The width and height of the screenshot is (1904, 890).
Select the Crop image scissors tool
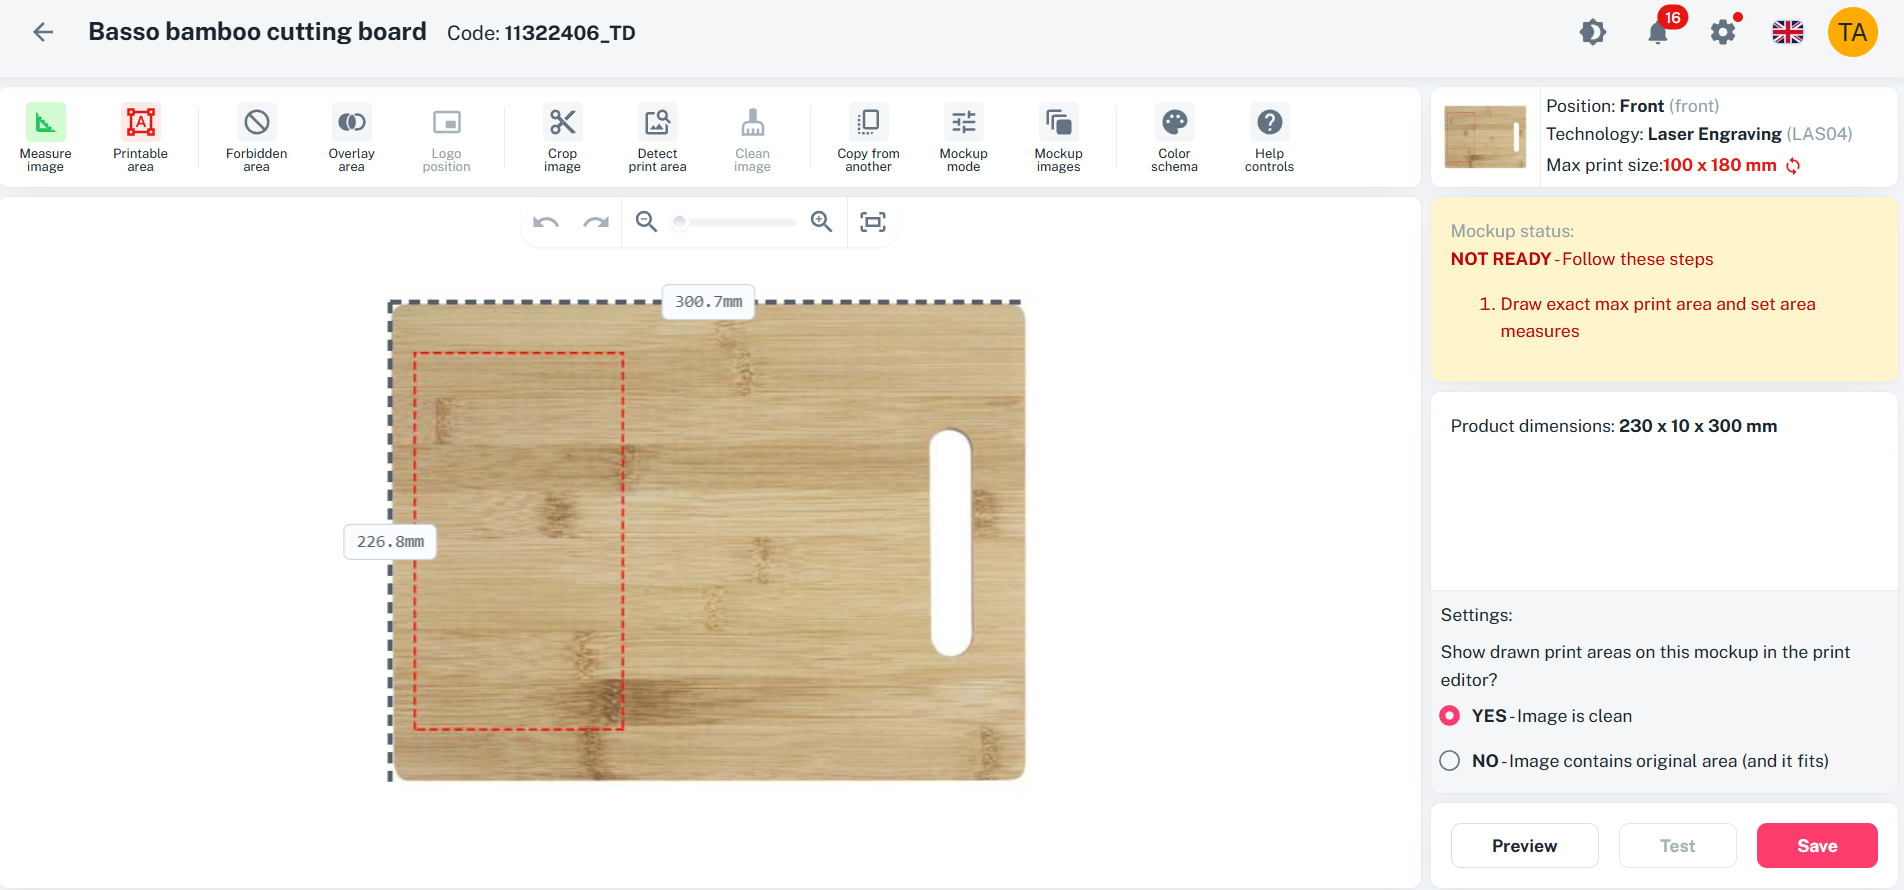coord(562,138)
